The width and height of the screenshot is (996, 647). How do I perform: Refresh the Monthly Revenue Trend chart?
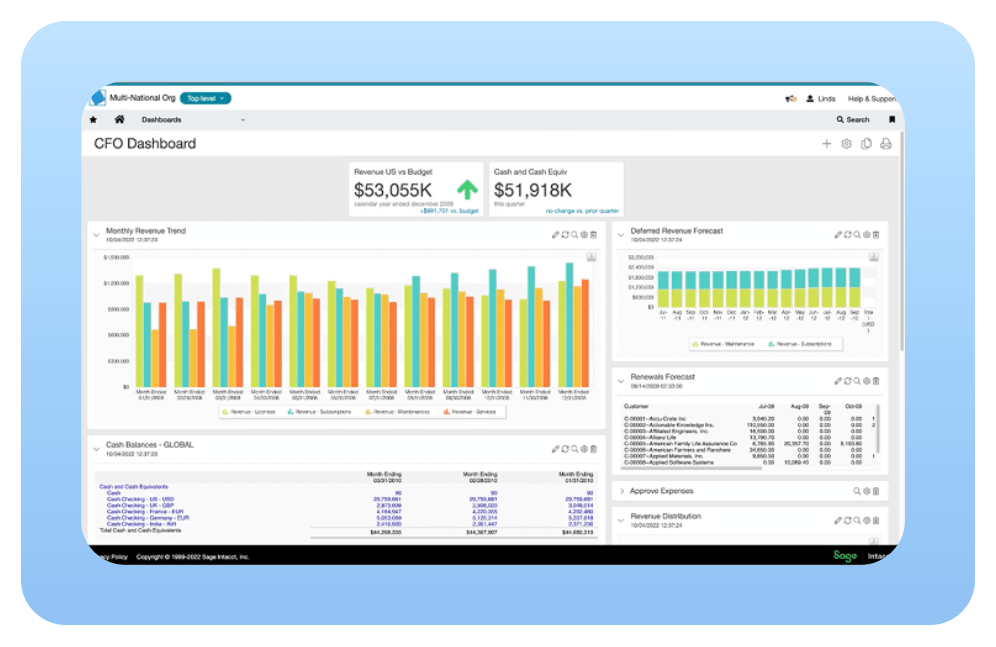pos(565,235)
